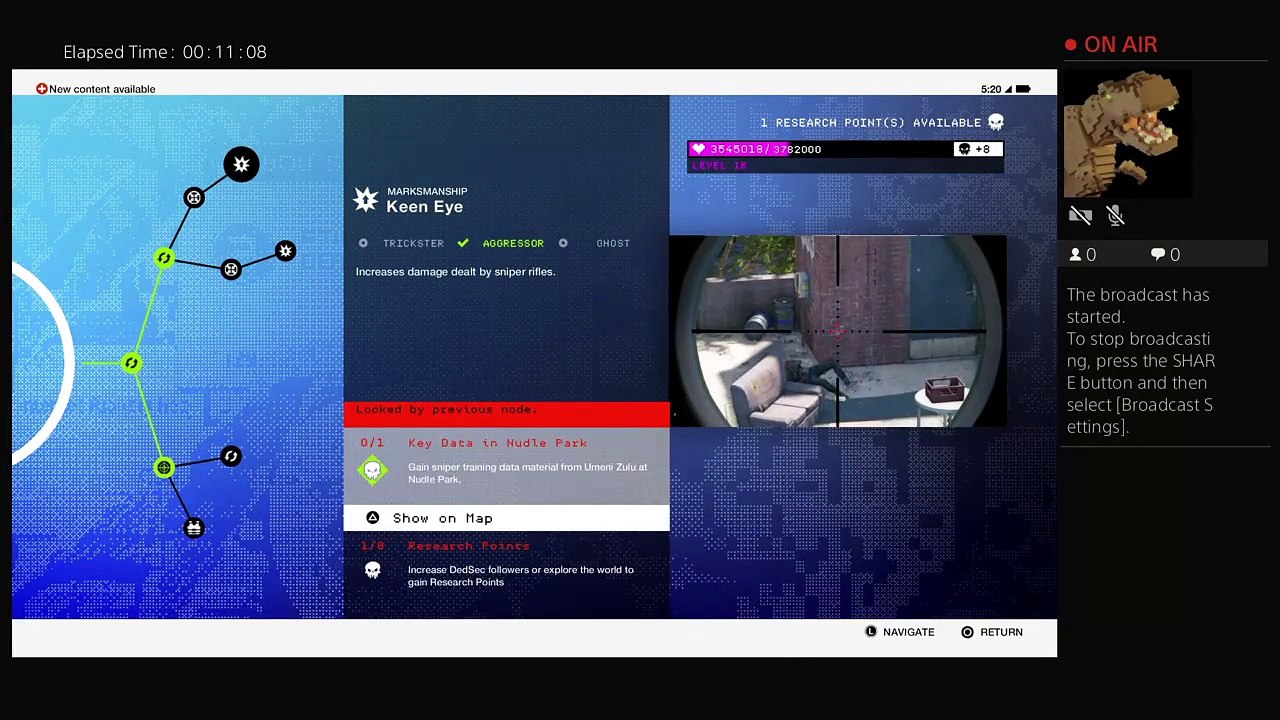
Task: Select the large black Keen Eye burst node
Action: tap(241, 164)
